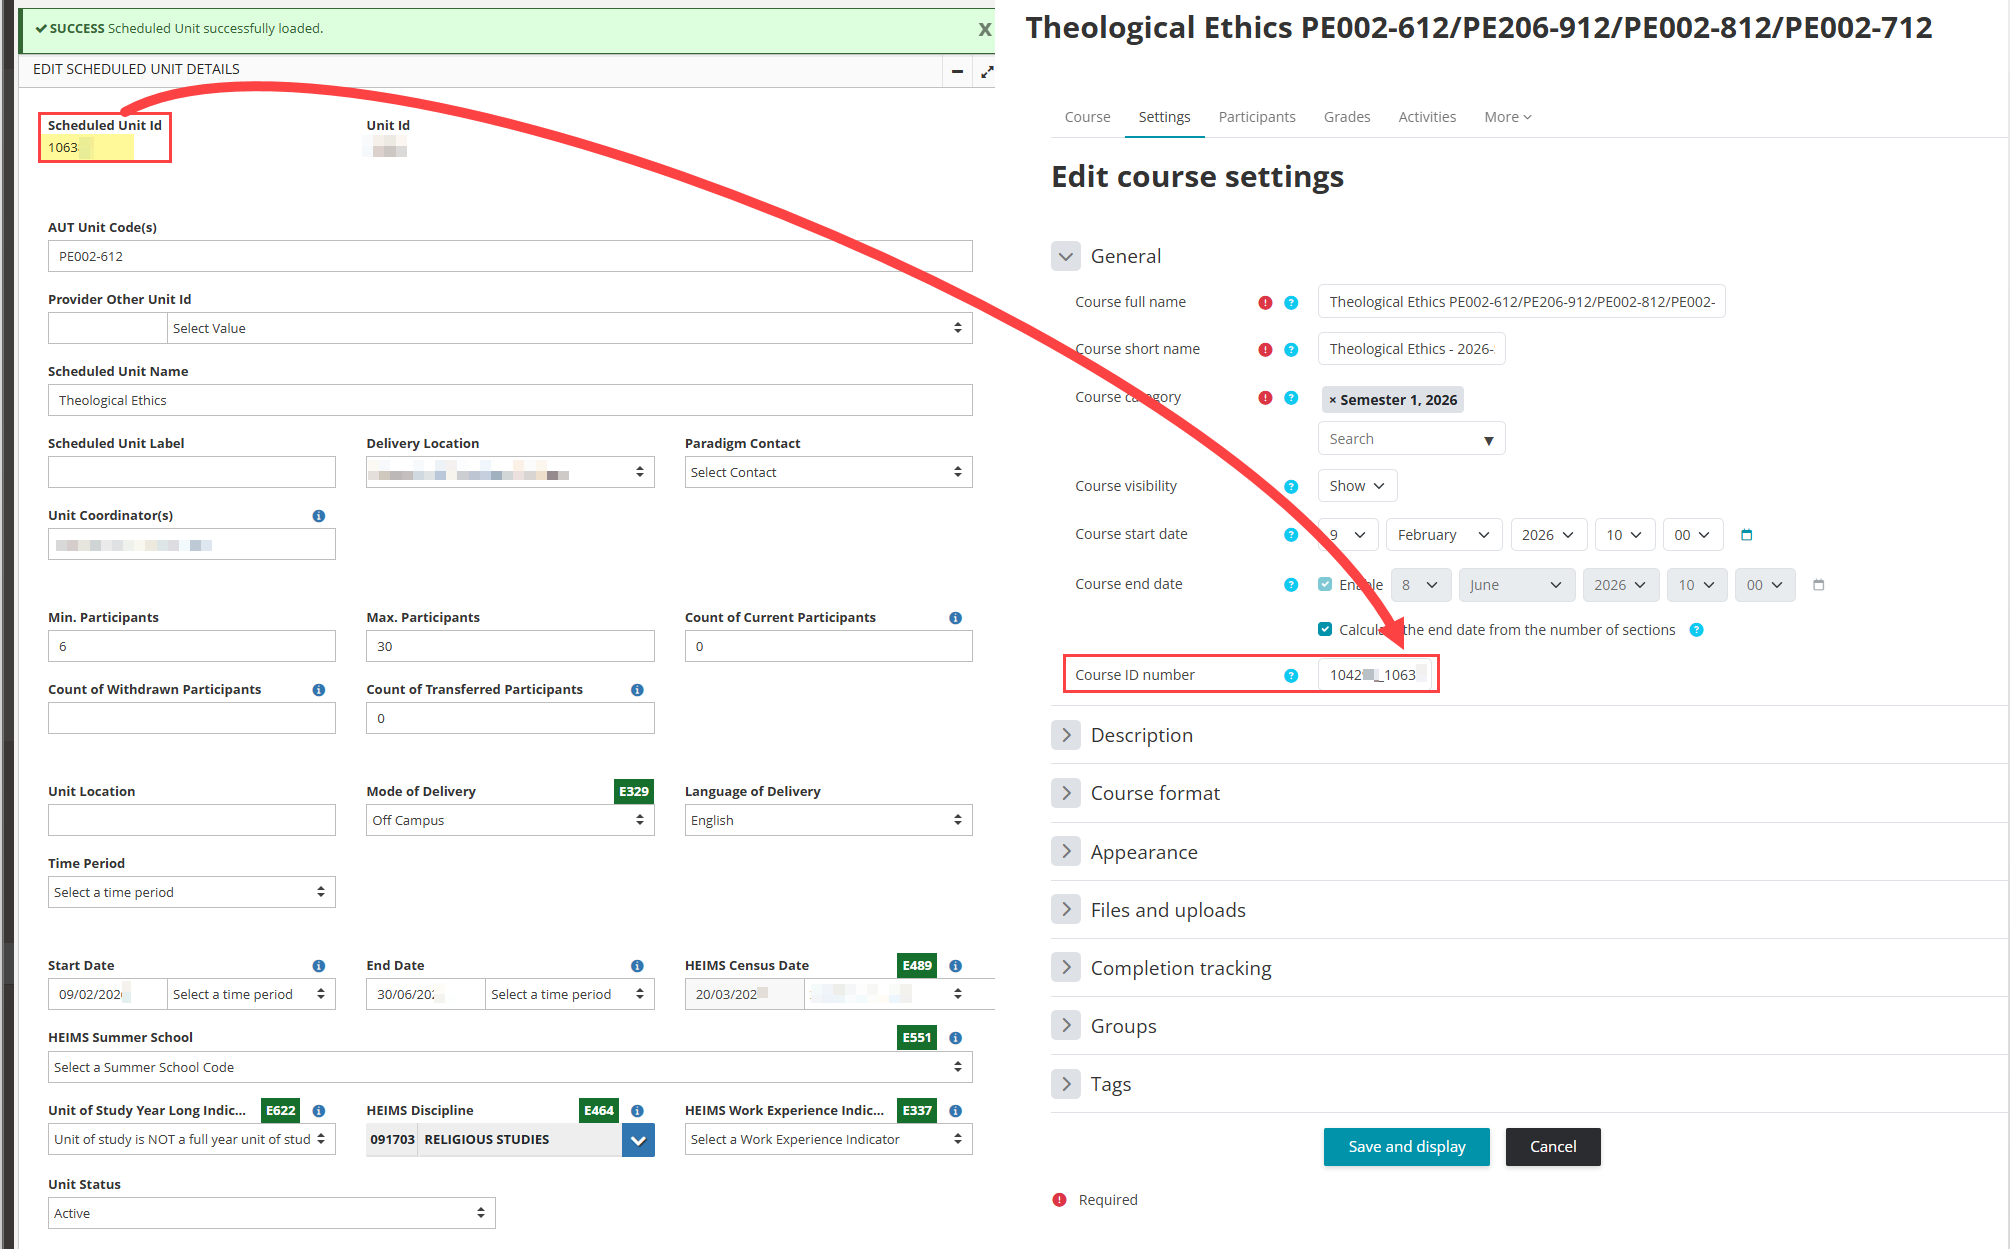Click info icon beside HEIMS Census Date
The image size is (2010, 1249).
coord(955,966)
